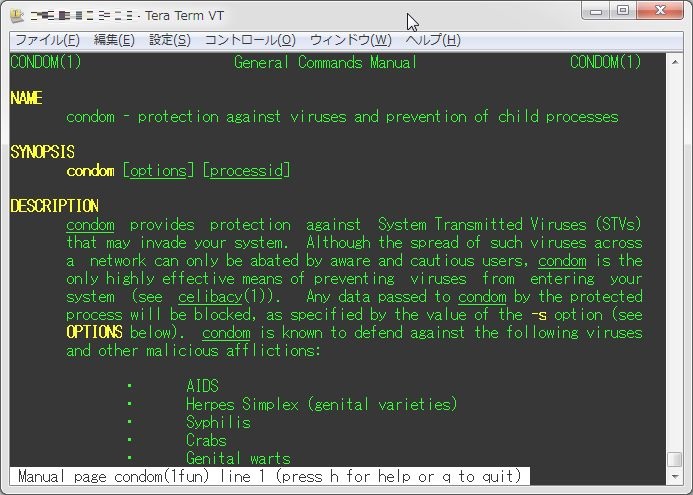Open the コントロール(O) menu
Screen dimensions: 693x495
(x=250, y=40)
